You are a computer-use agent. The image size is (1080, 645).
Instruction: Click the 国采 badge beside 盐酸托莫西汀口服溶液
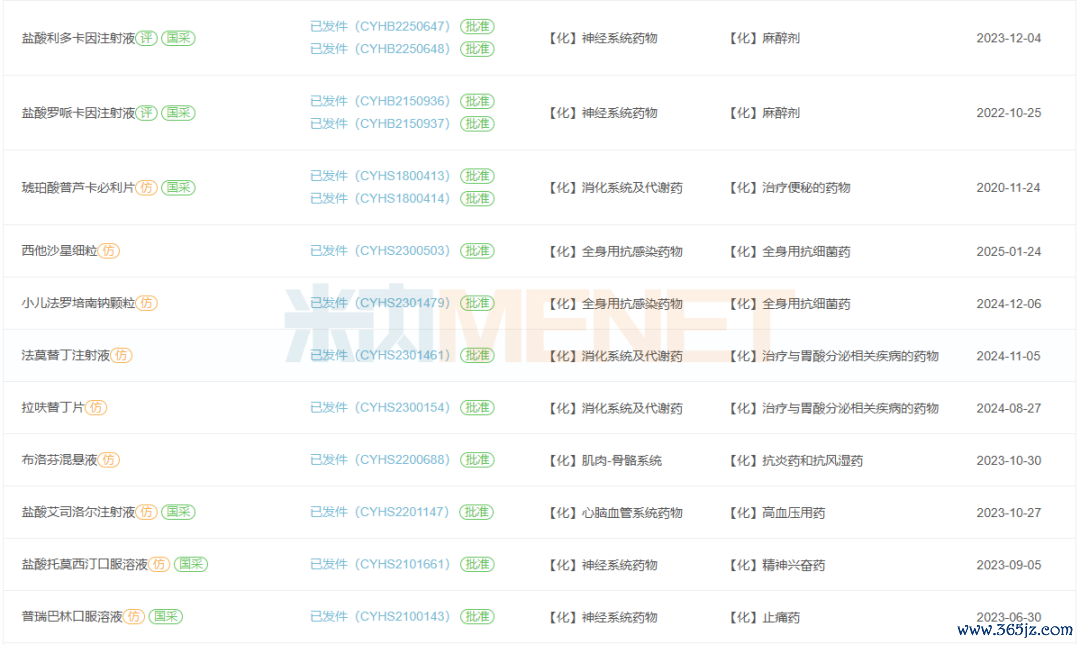191,564
